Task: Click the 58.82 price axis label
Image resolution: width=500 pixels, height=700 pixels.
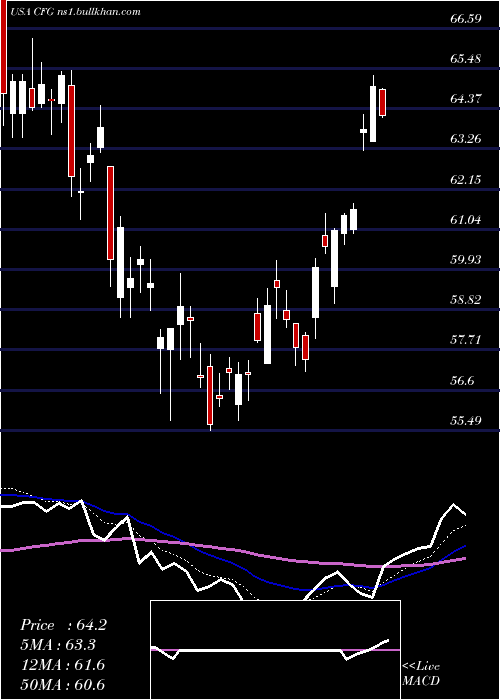Action: [x=466, y=300]
